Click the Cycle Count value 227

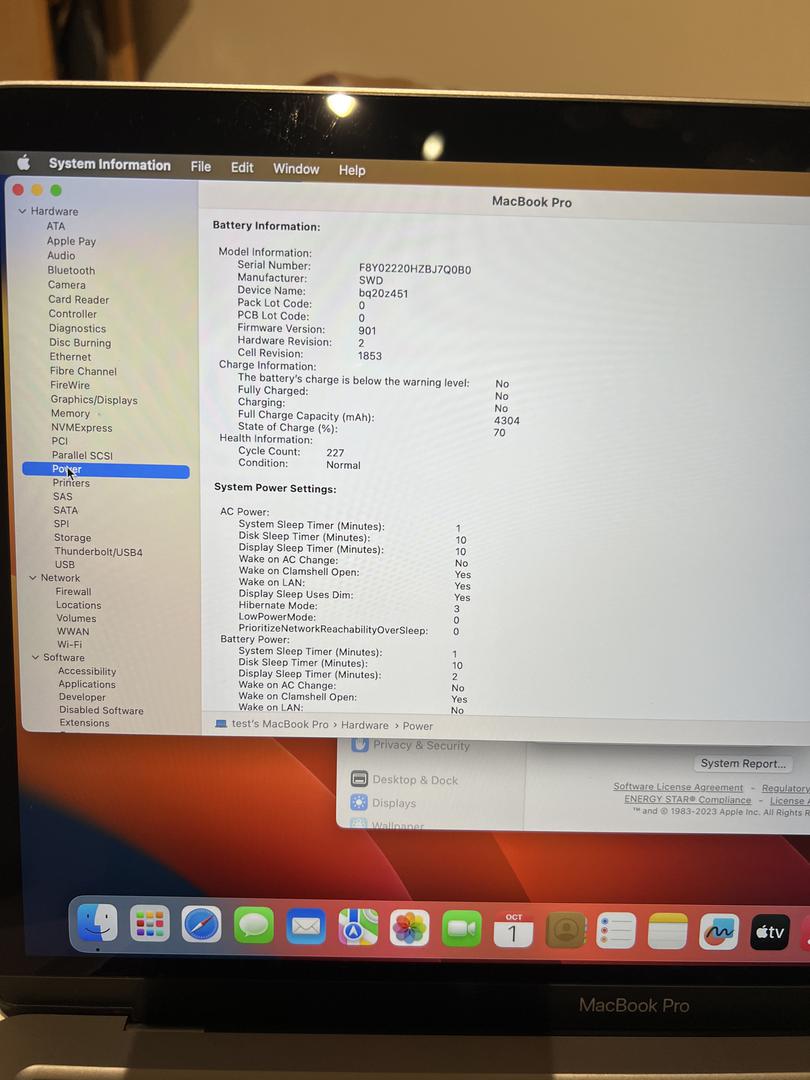click(335, 453)
